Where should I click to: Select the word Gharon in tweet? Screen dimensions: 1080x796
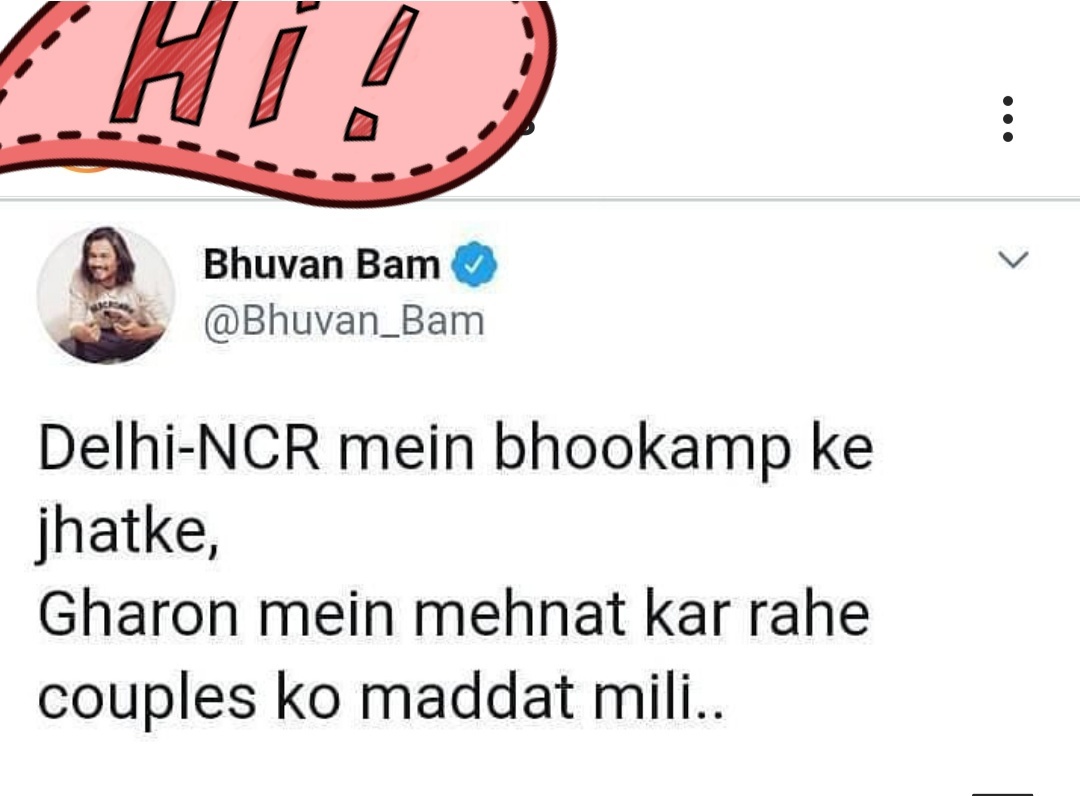click(x=138, y=614)
